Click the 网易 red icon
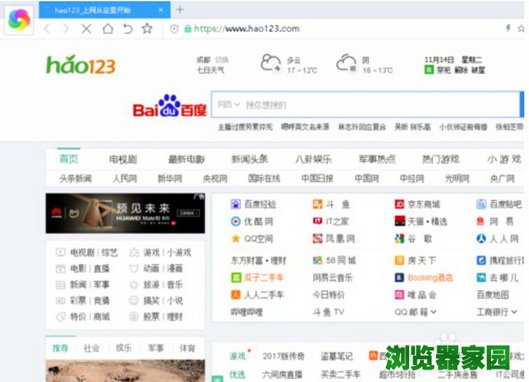 [x=481, y=221]
